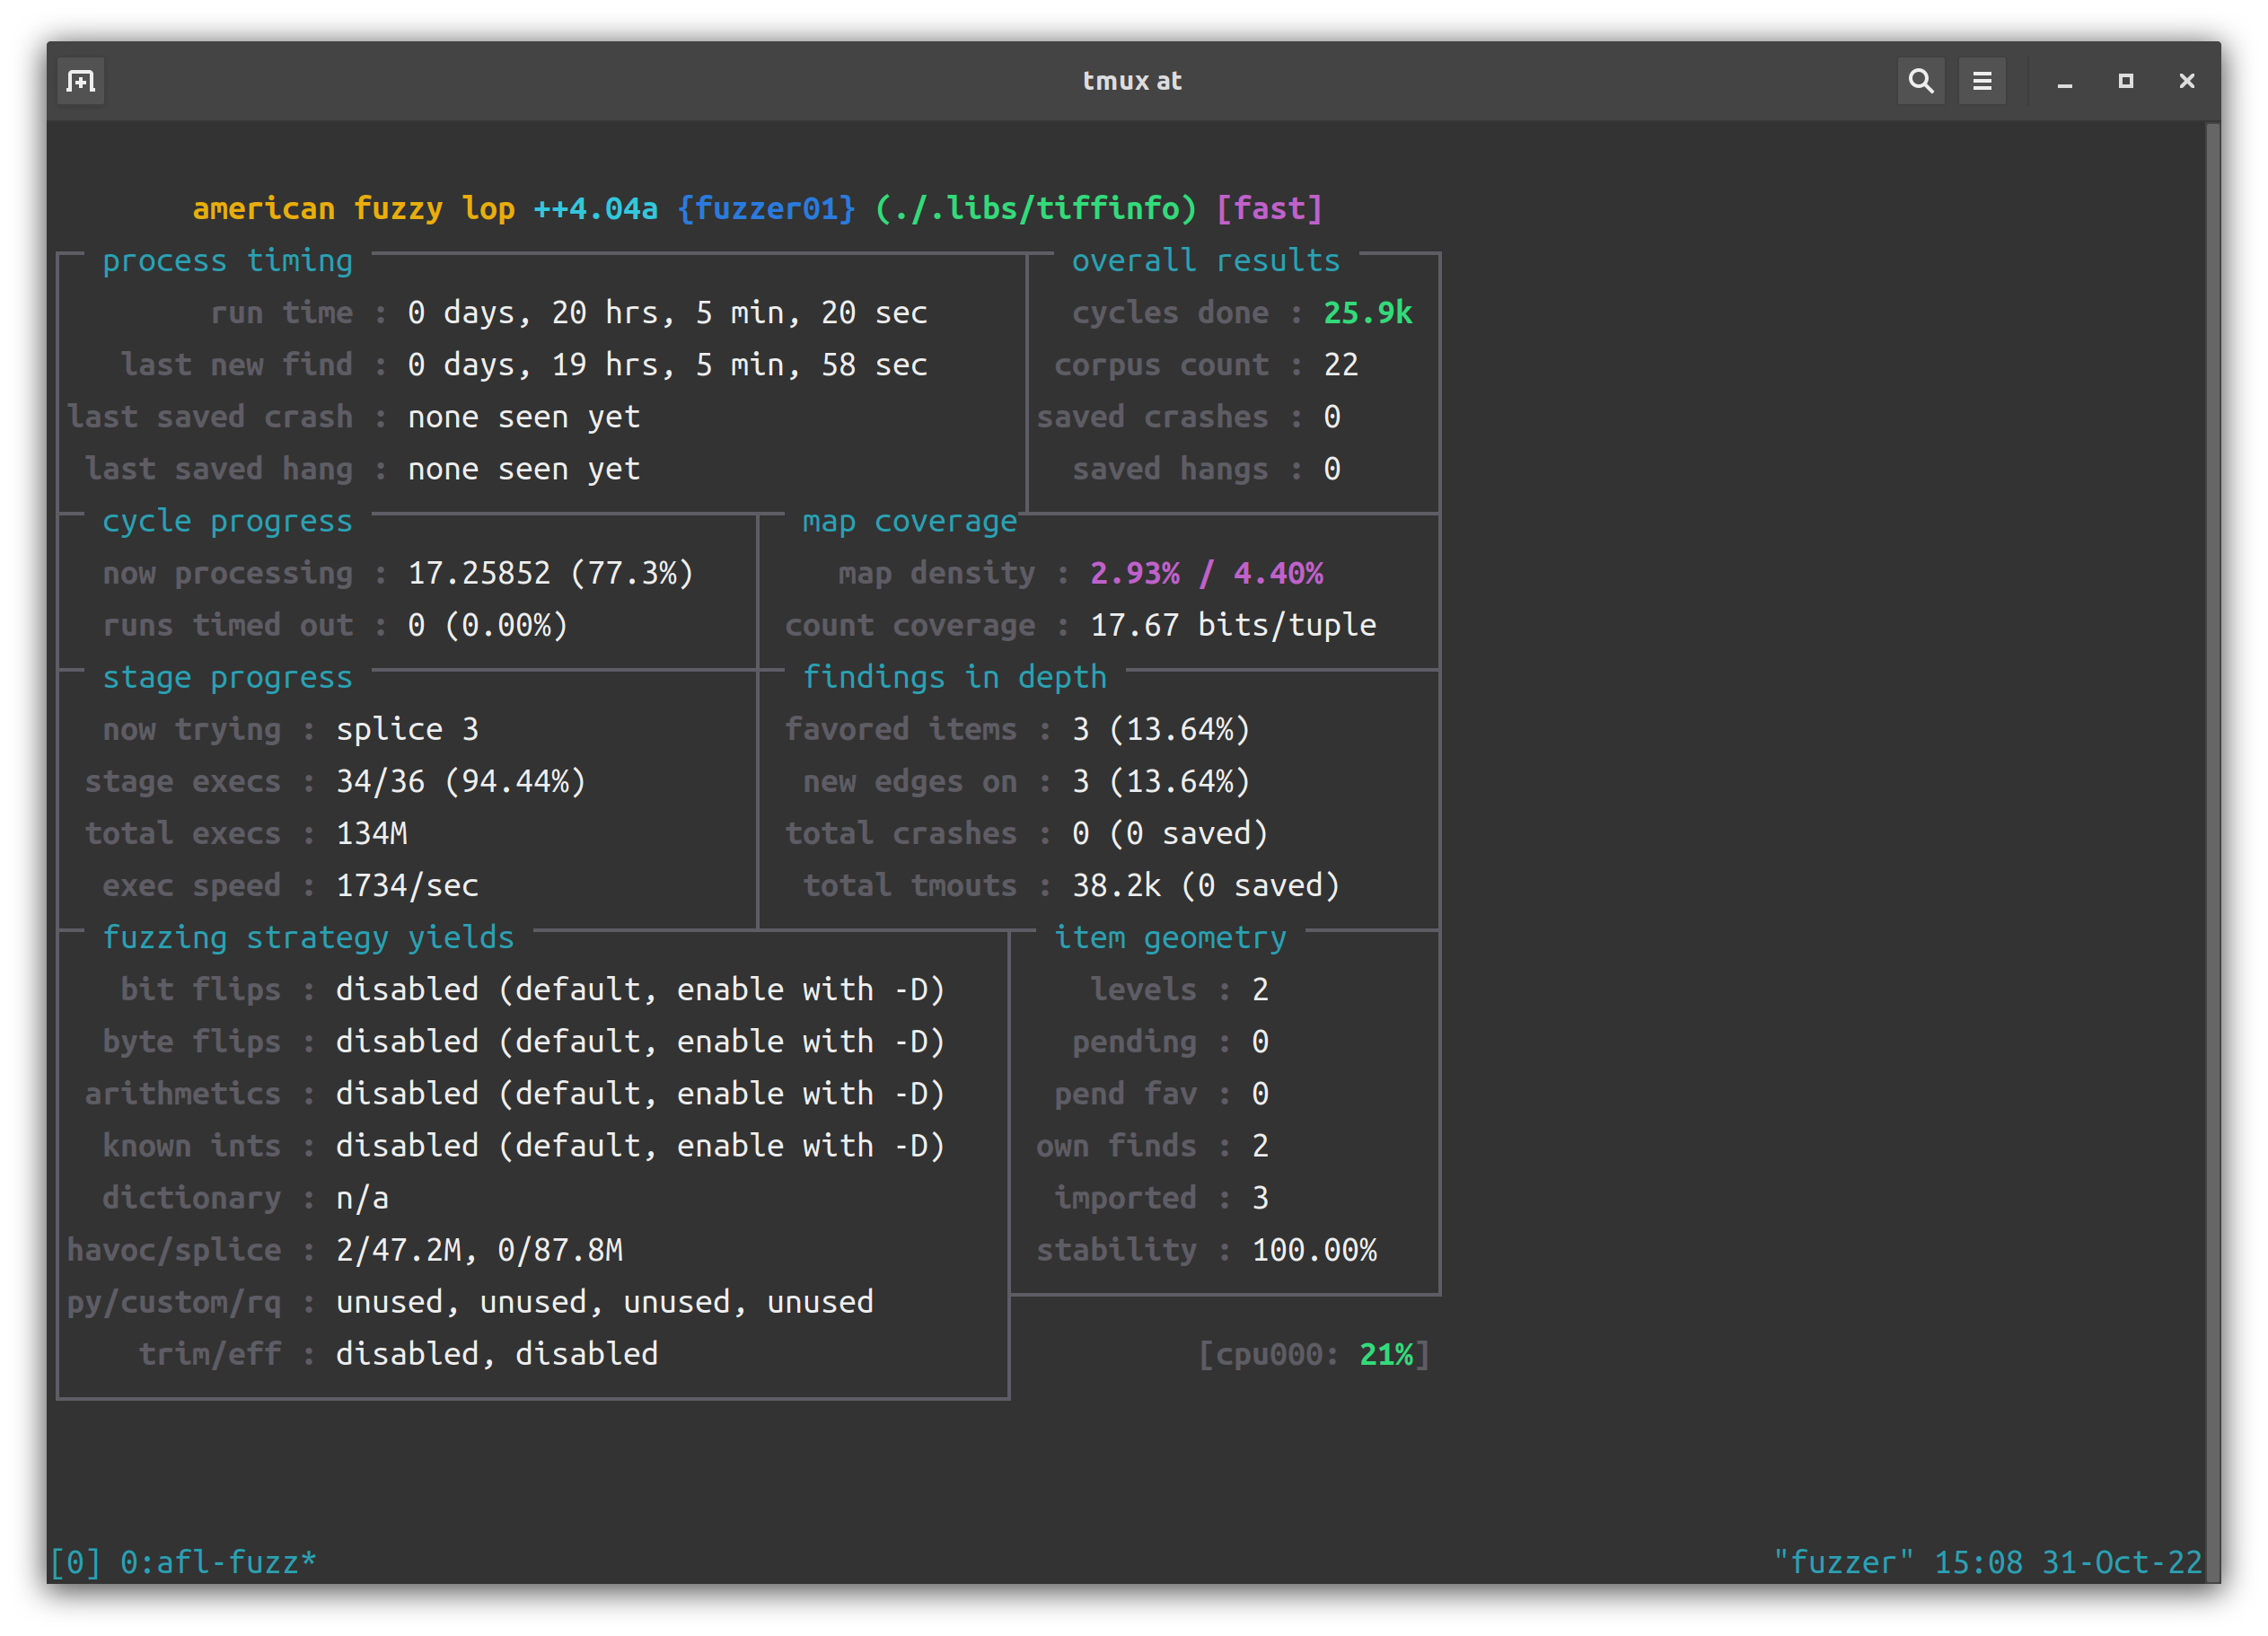2268x1636 pixels.
Task: Click the own finds value '2'
Action: (x=1260, y=1145)
